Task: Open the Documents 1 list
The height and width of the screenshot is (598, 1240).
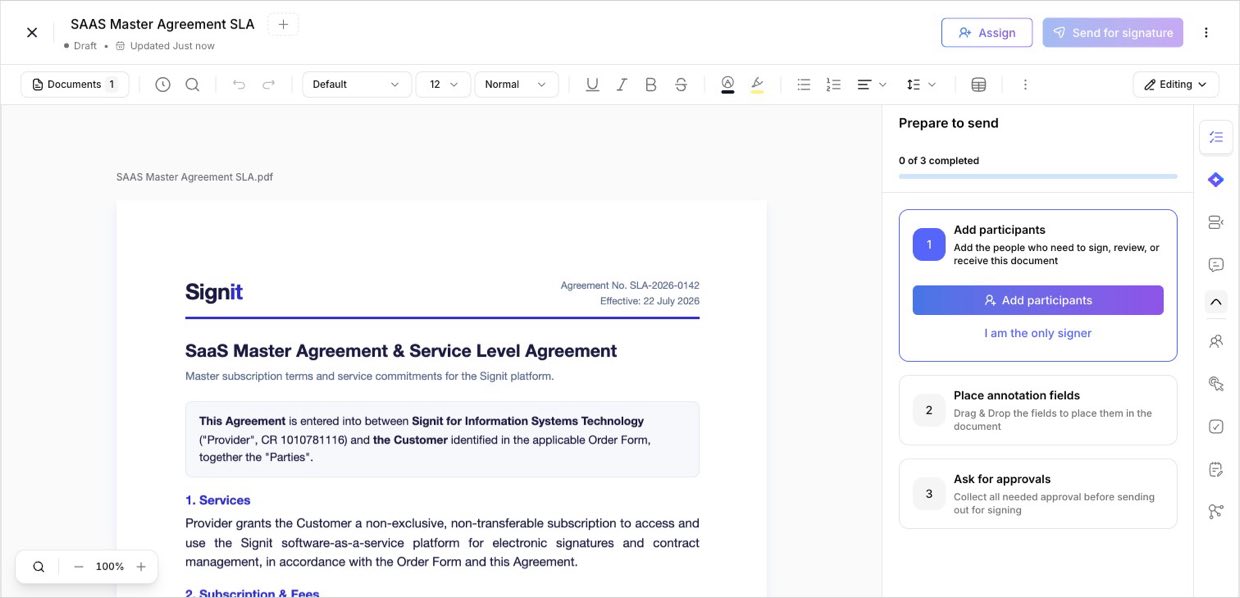Action: click(x=75, y=85)
